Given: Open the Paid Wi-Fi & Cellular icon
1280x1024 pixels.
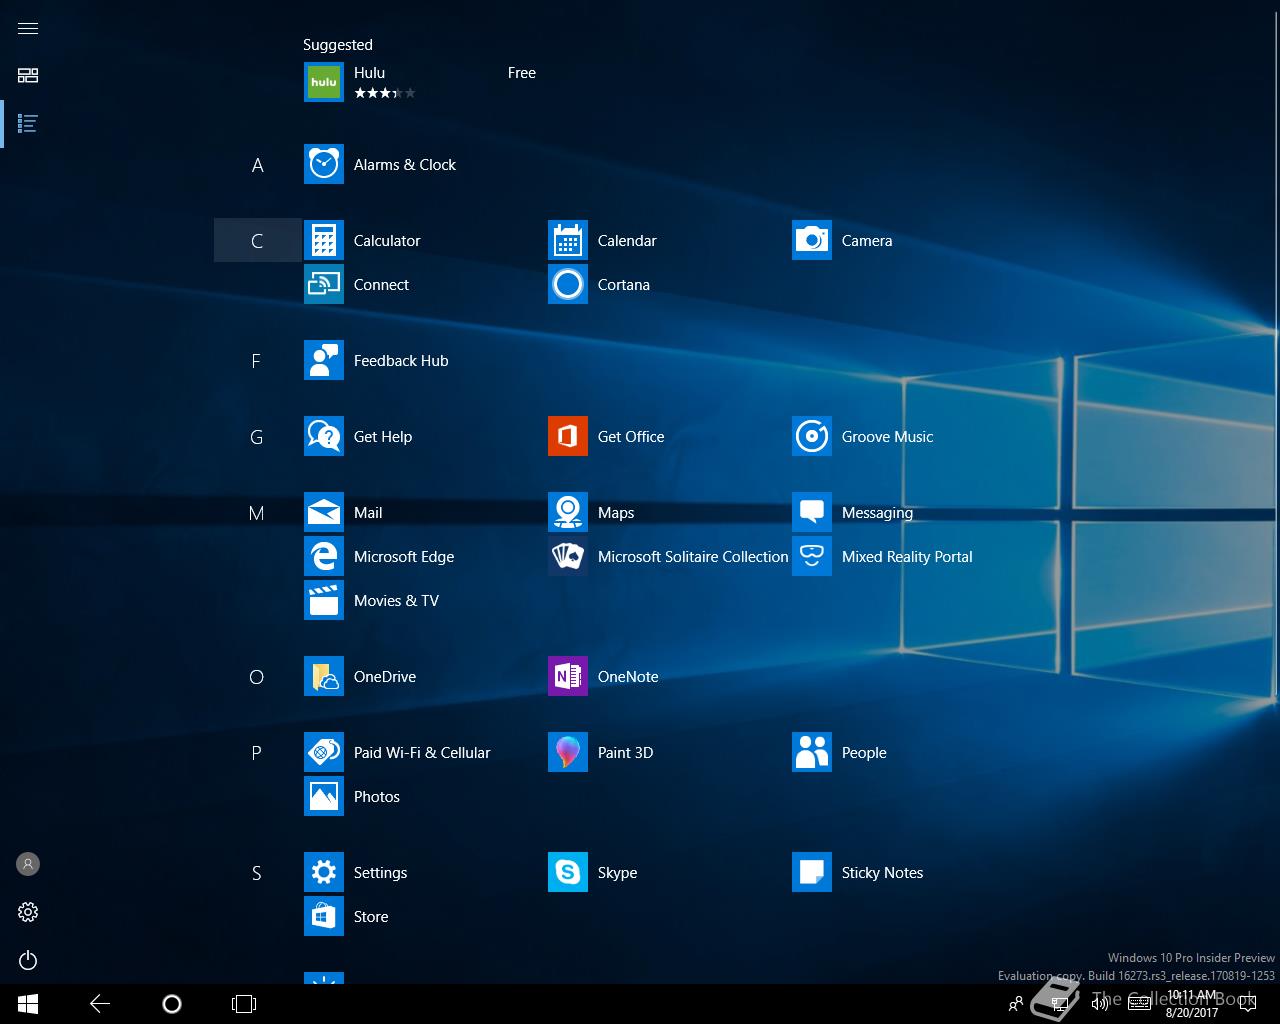Looking at the screenshot, I should [324, 752].
